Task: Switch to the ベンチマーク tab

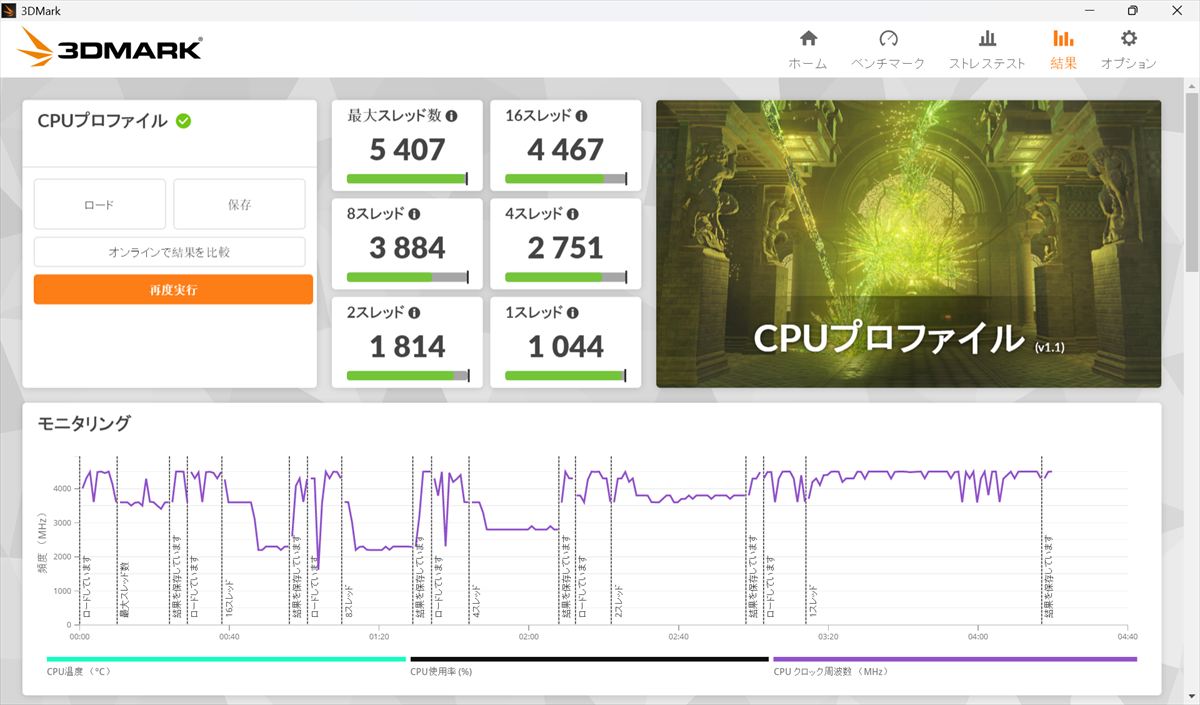Action: coord(888,50)
